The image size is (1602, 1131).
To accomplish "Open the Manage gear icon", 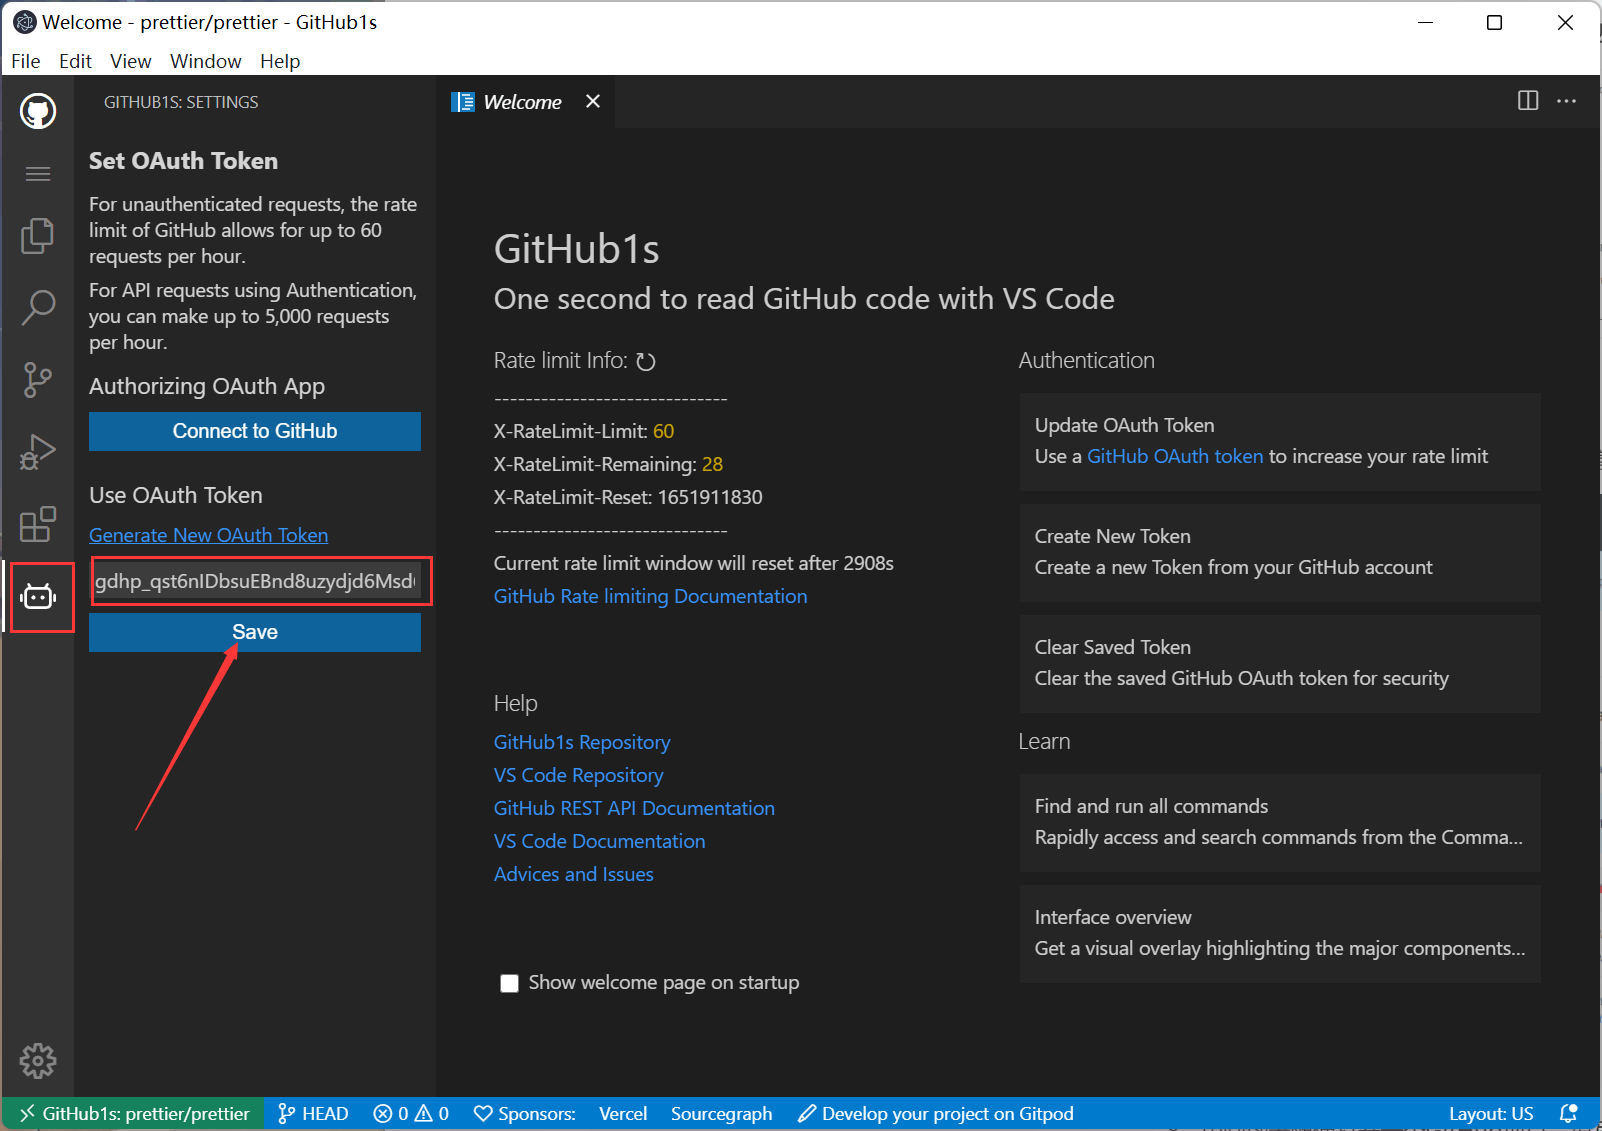I will 38,1061.
